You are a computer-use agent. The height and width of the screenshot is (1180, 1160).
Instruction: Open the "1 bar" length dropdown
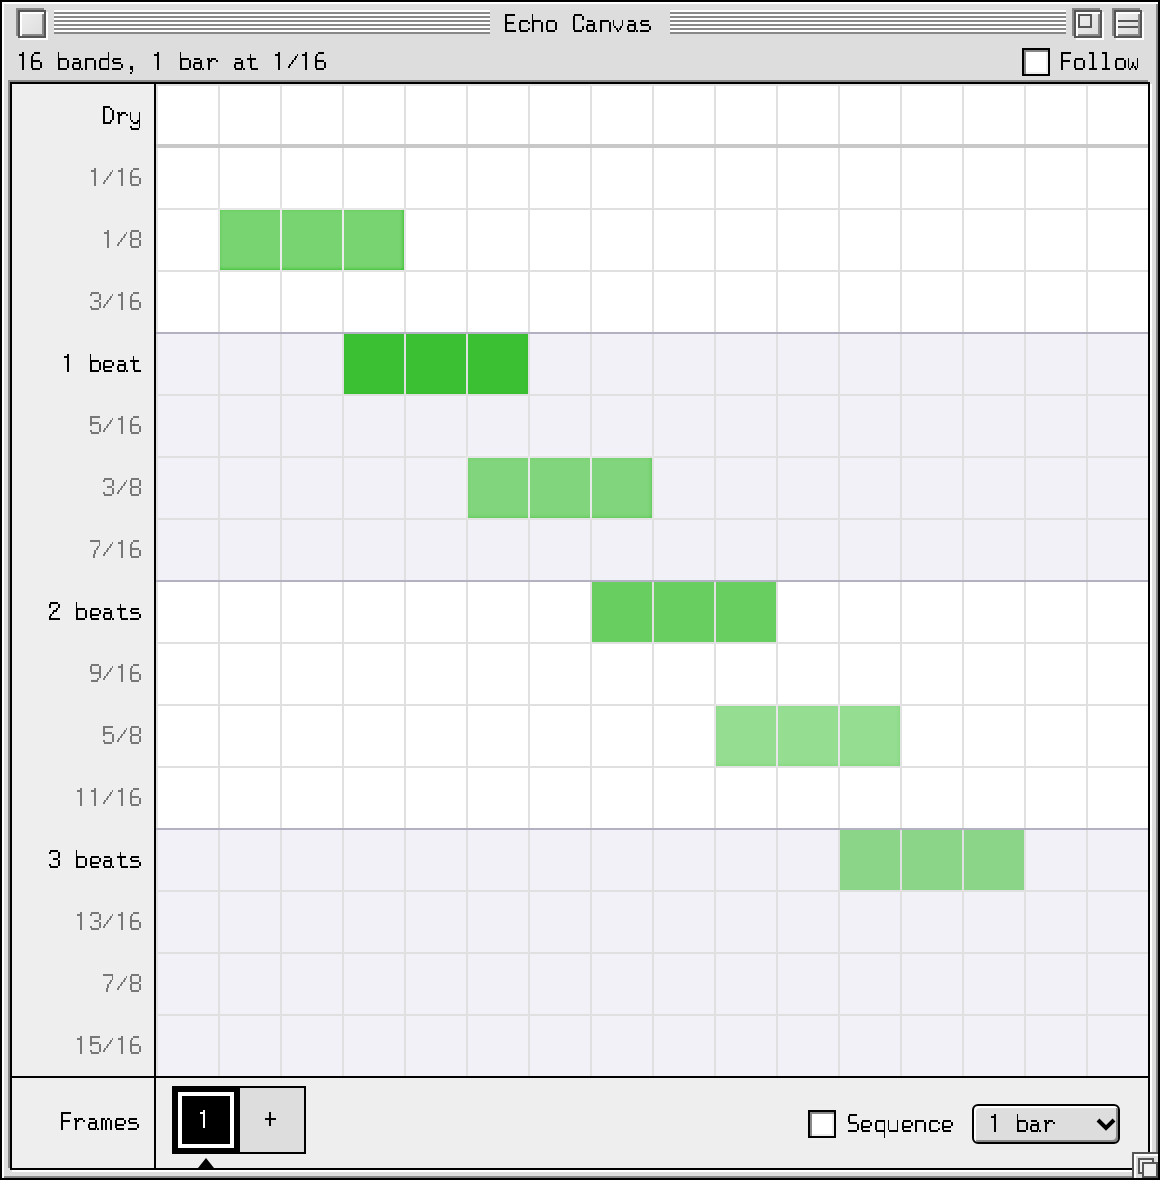coord(1046,1124)
